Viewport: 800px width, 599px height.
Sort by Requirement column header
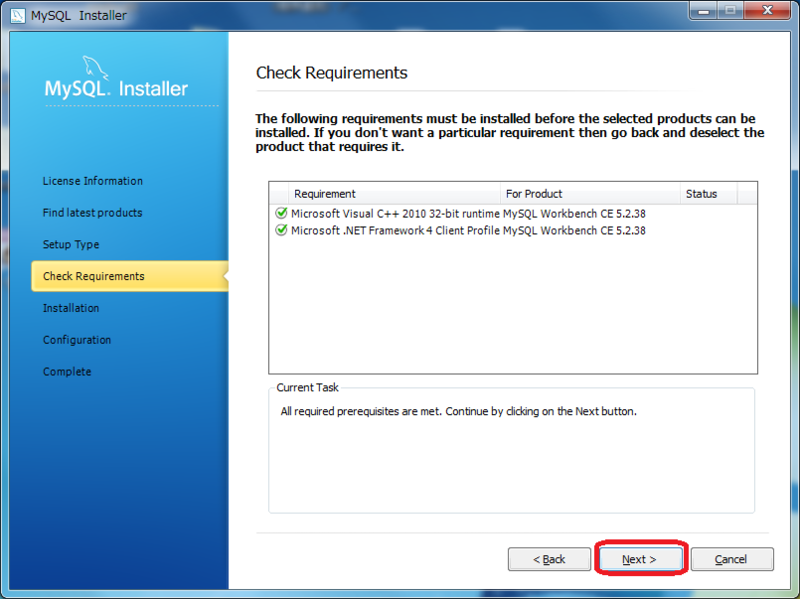pos(394,194)
